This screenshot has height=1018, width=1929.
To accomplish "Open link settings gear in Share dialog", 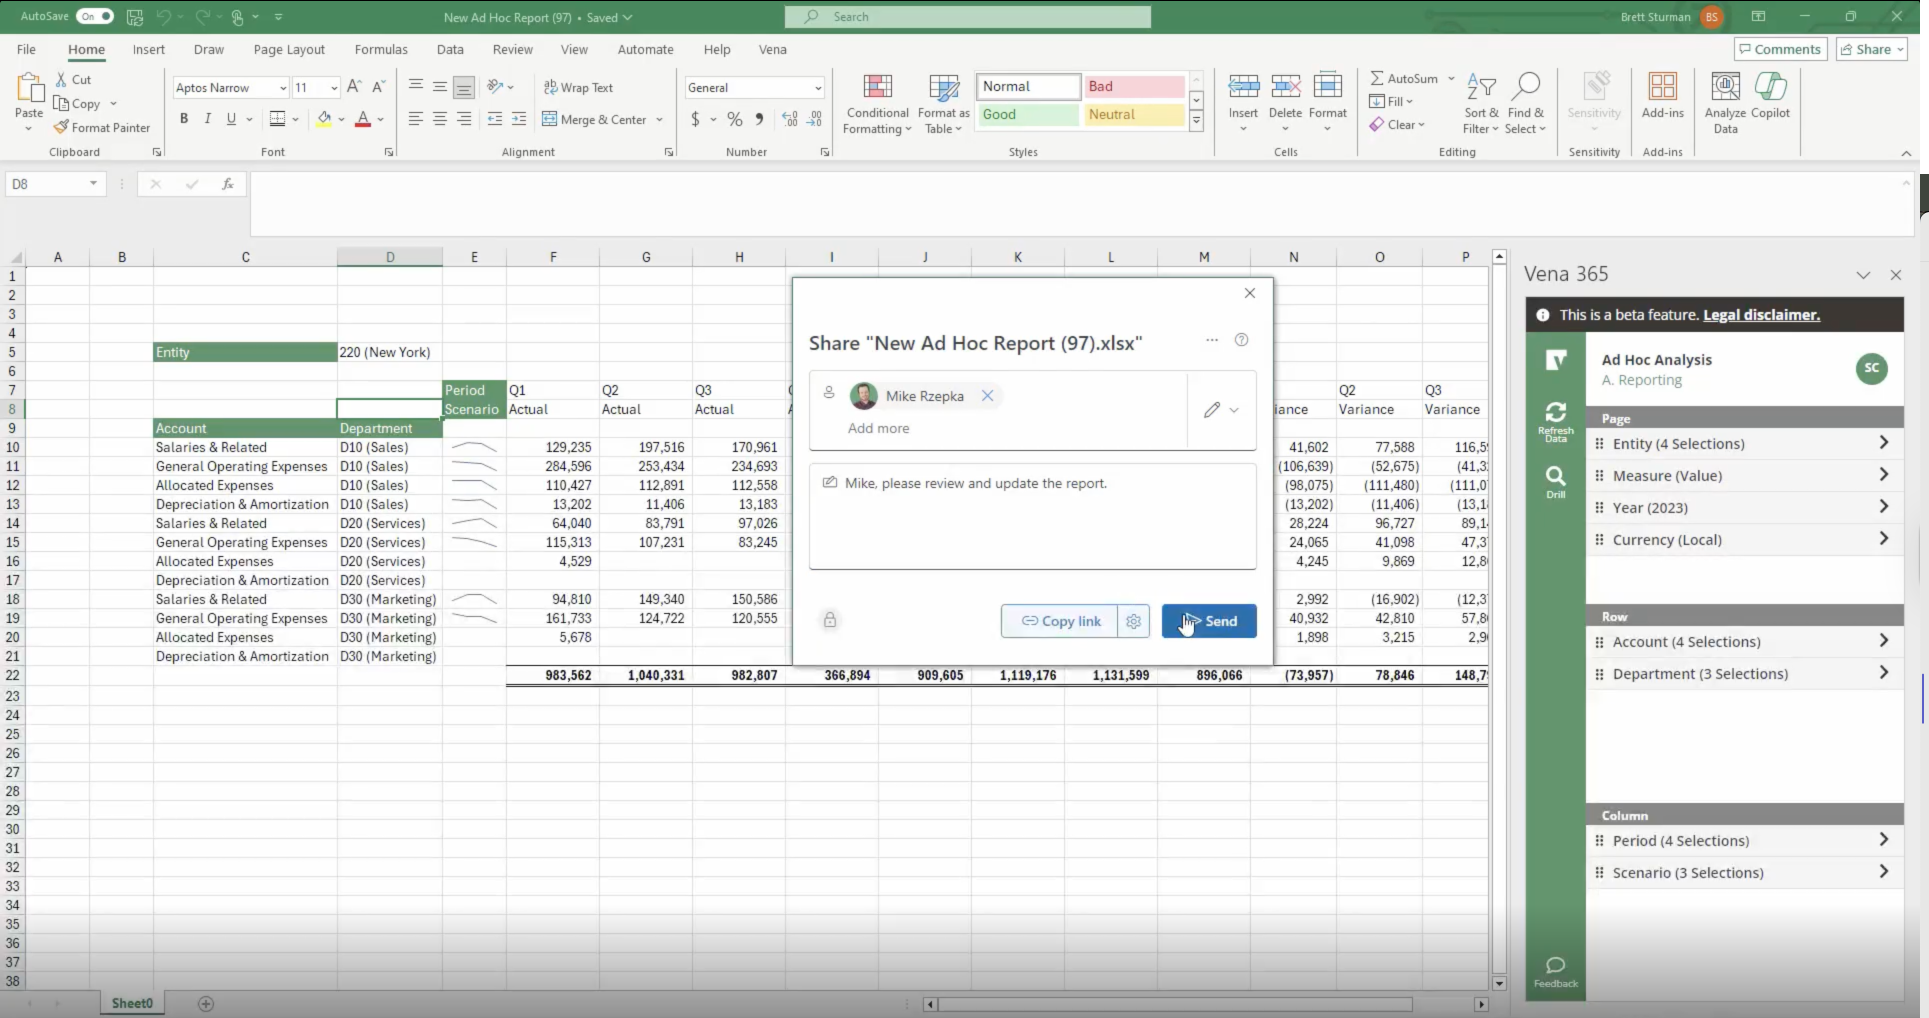I will 1133,621.
